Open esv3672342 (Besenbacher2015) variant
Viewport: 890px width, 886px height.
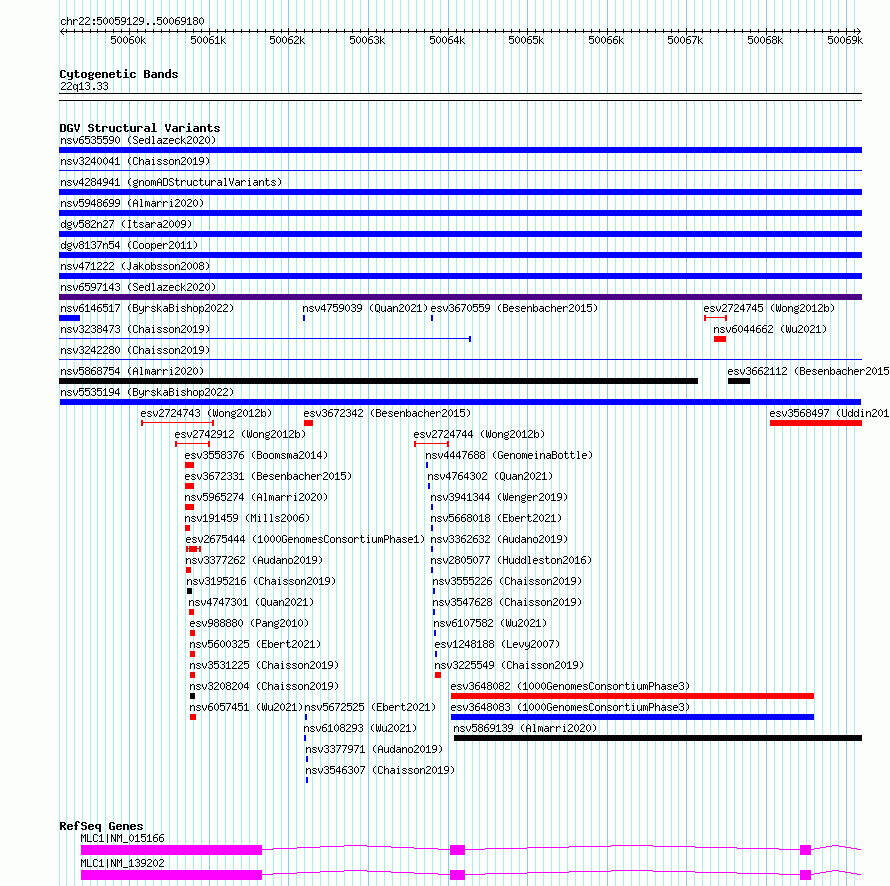pos(387,413)
